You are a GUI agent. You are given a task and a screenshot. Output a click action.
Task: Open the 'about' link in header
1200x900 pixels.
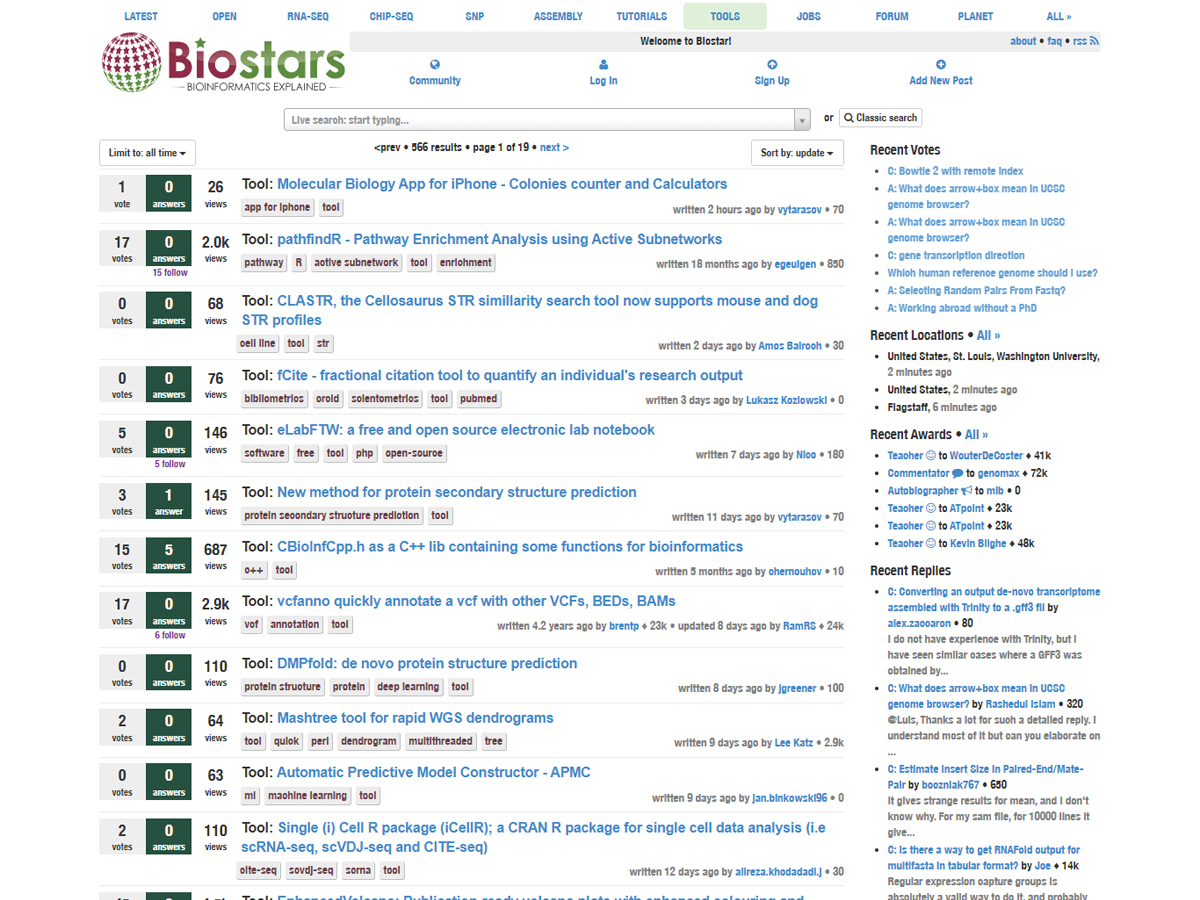click(1023, 41)
